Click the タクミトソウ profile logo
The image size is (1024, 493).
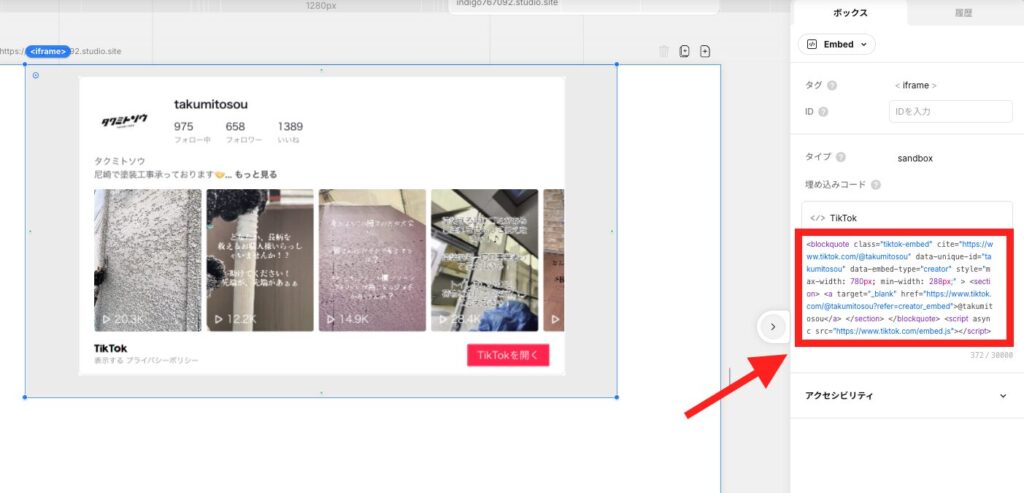click(125, 121)
